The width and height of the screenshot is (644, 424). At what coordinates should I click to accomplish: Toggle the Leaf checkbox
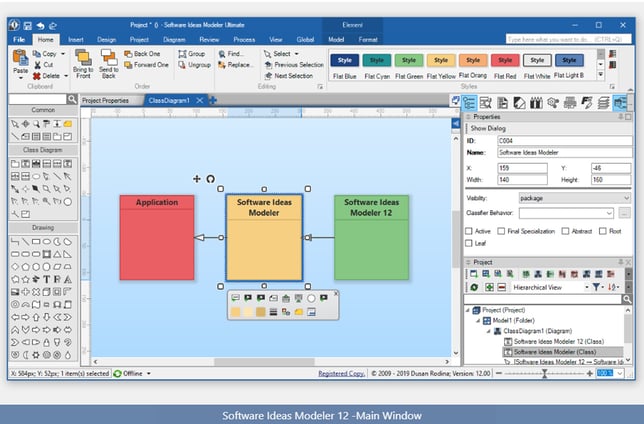pos(469,243)
